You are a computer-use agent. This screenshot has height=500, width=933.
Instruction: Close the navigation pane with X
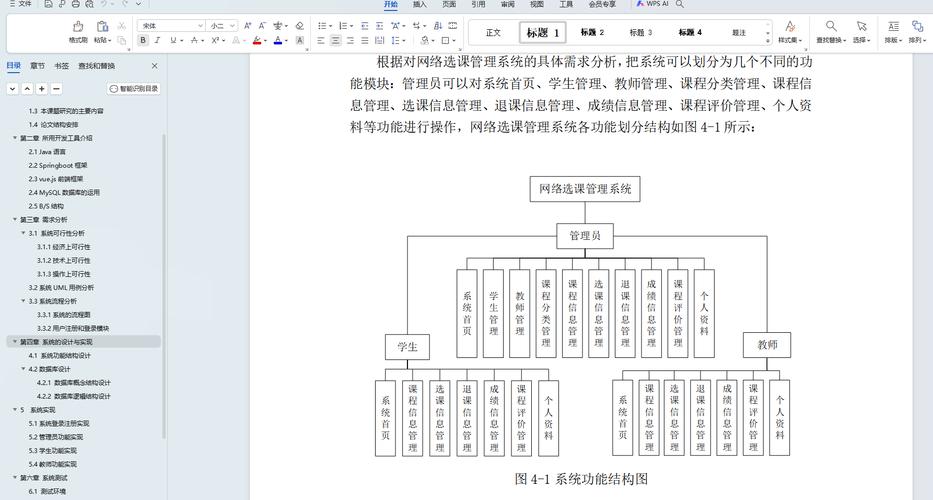click(155, 66)
